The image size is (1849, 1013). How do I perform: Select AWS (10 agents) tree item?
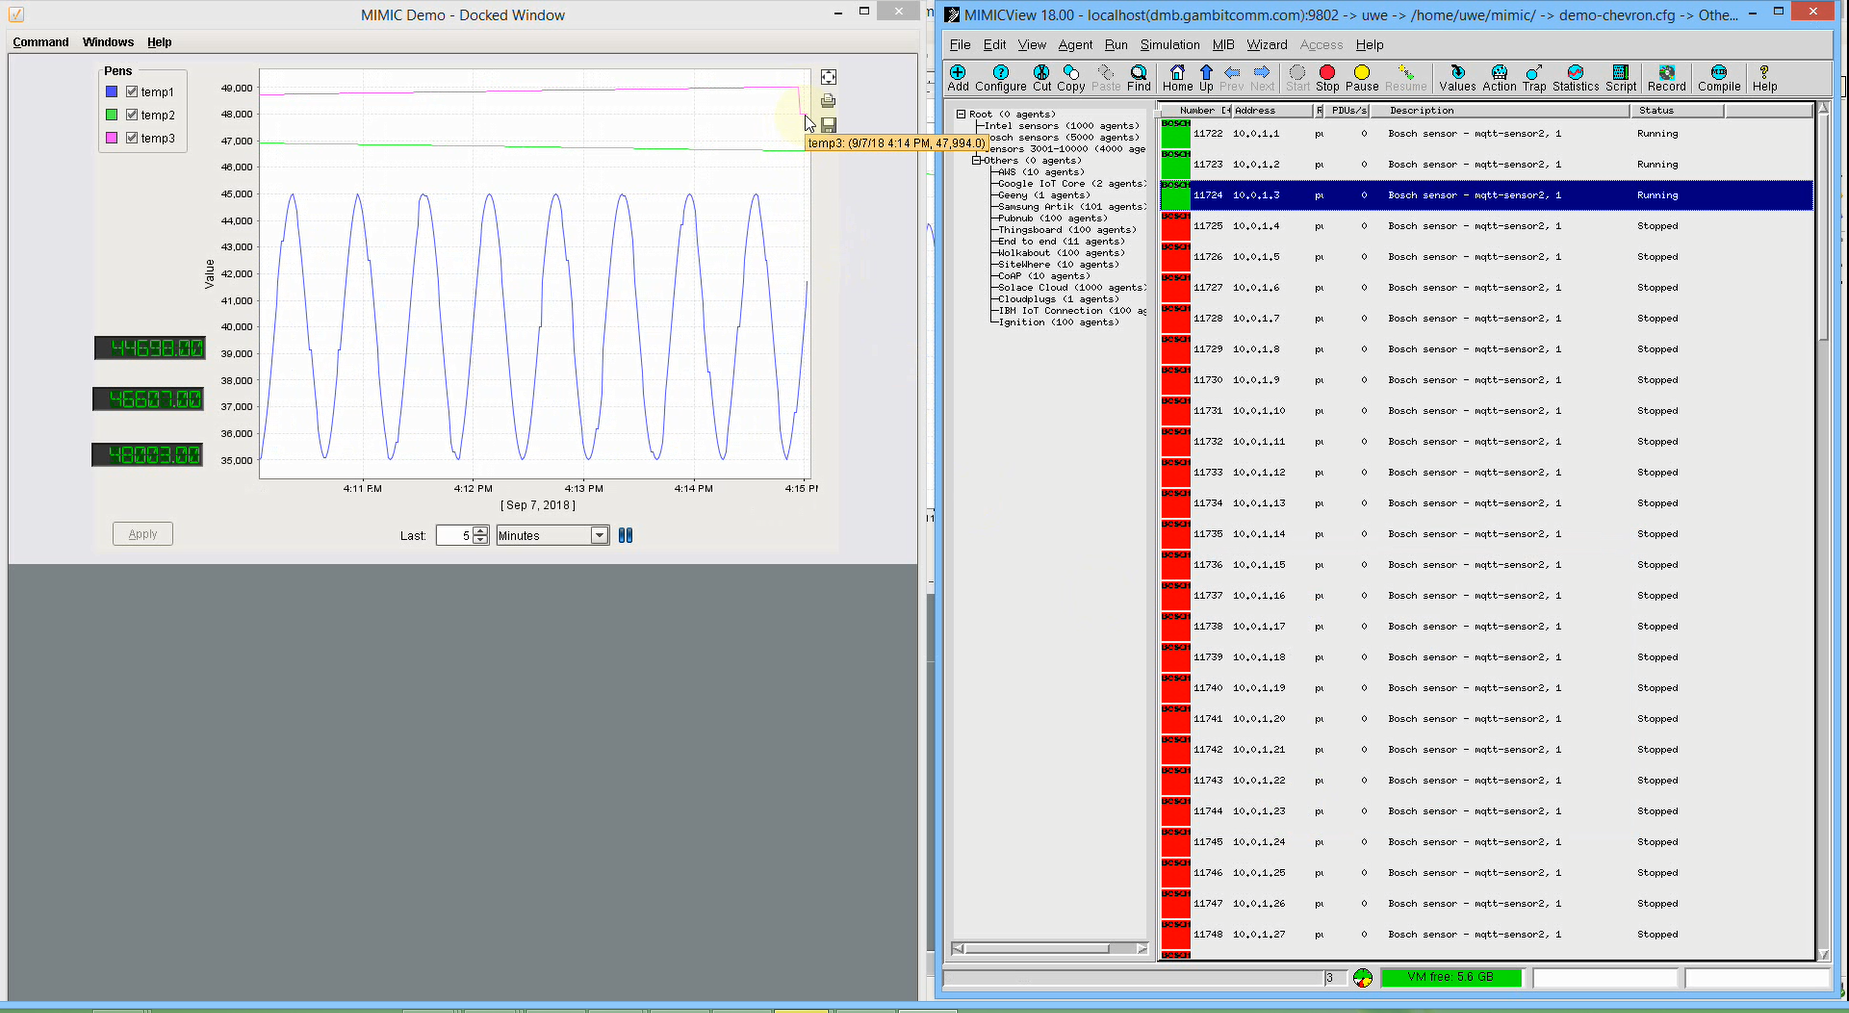[1041, 172]
